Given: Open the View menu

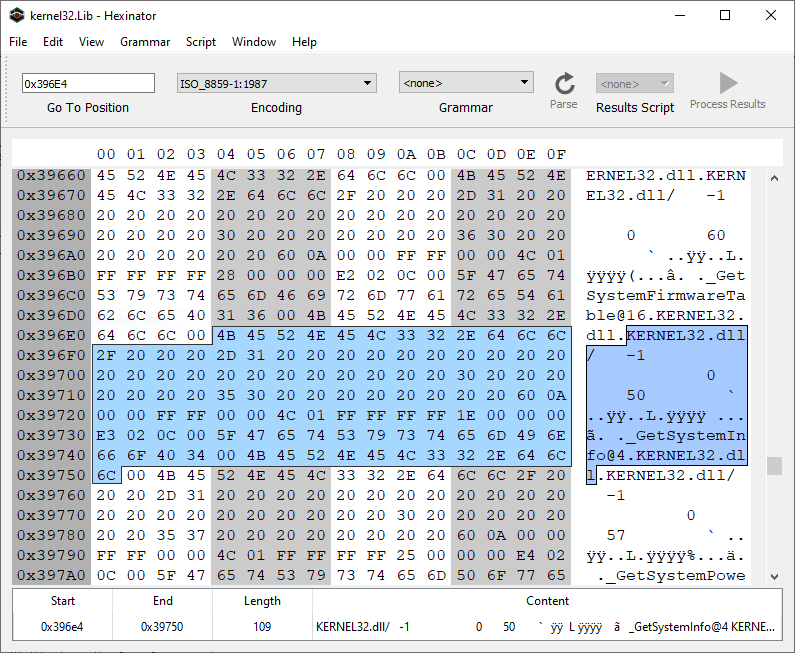Looking at the screenshot, I should (91, 42).
